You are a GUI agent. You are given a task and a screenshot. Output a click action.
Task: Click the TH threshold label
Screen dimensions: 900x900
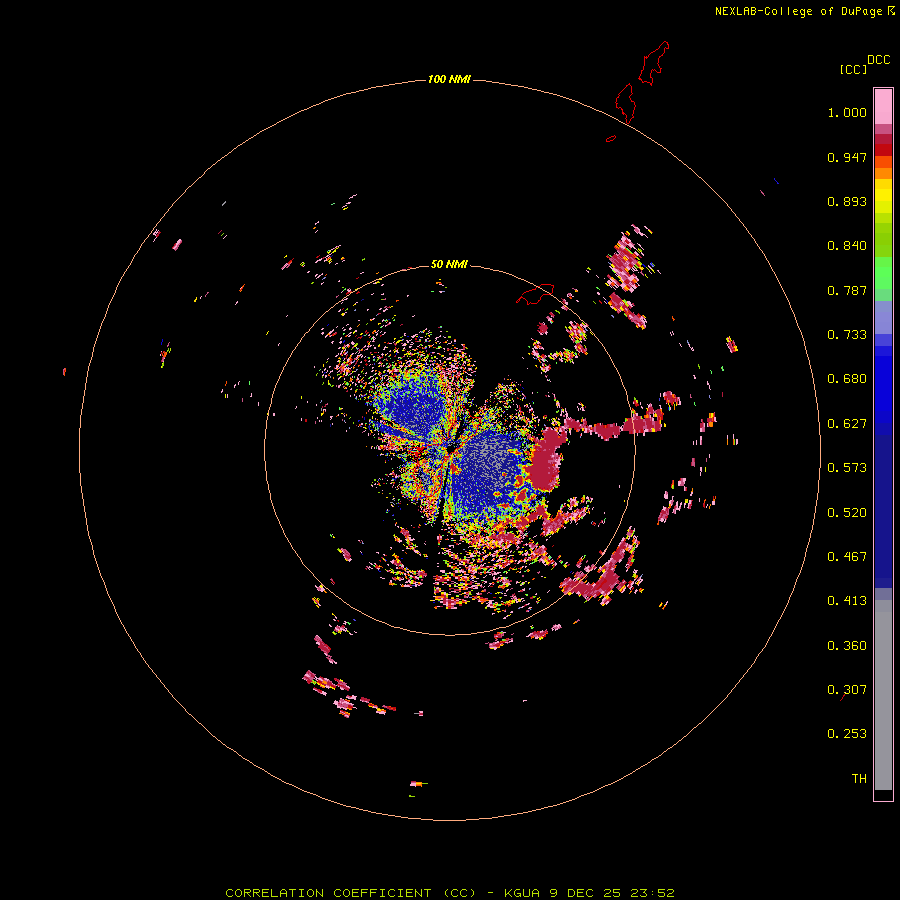[x=859, y=779]
